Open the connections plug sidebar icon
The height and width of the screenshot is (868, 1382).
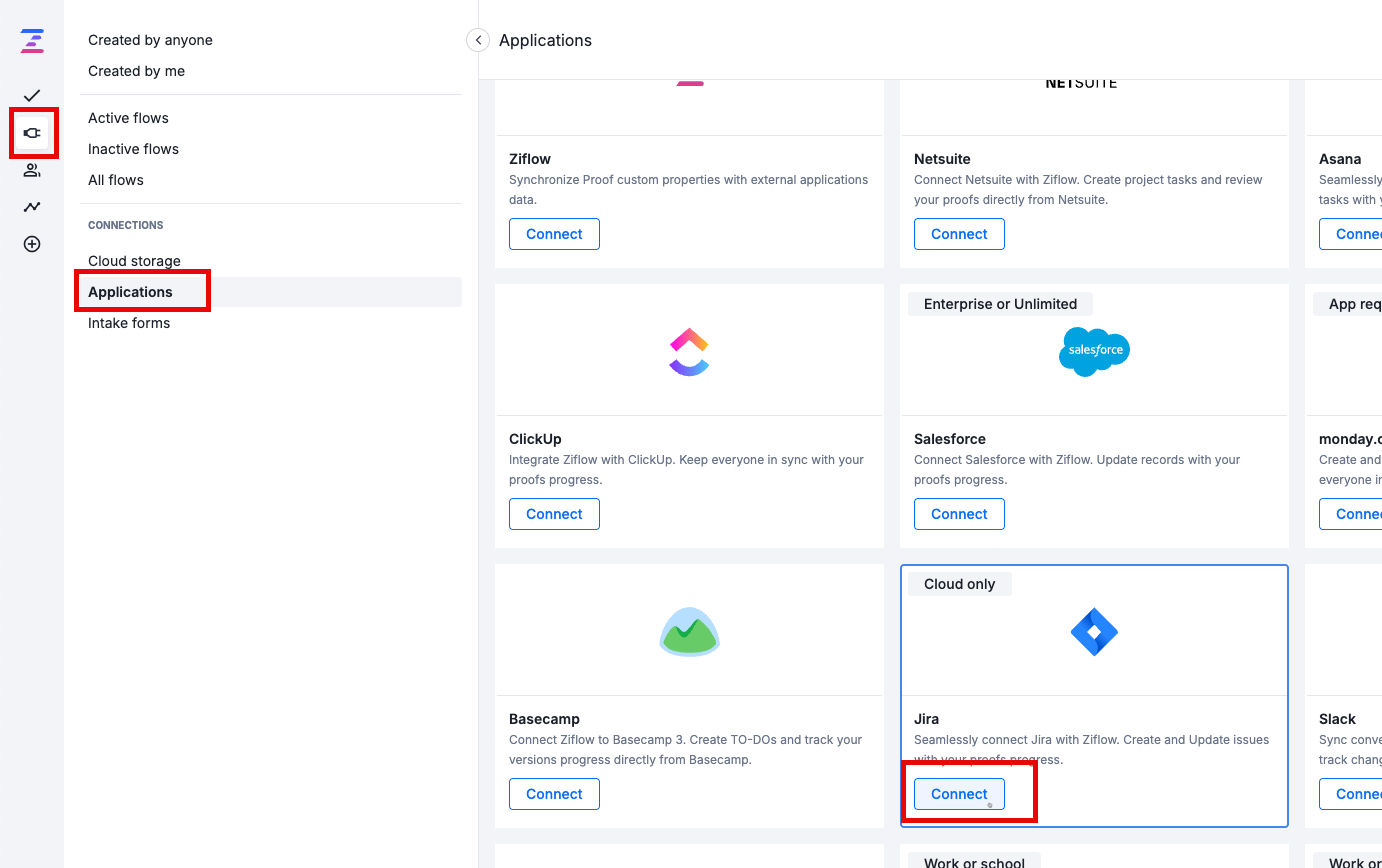point(32,132)
